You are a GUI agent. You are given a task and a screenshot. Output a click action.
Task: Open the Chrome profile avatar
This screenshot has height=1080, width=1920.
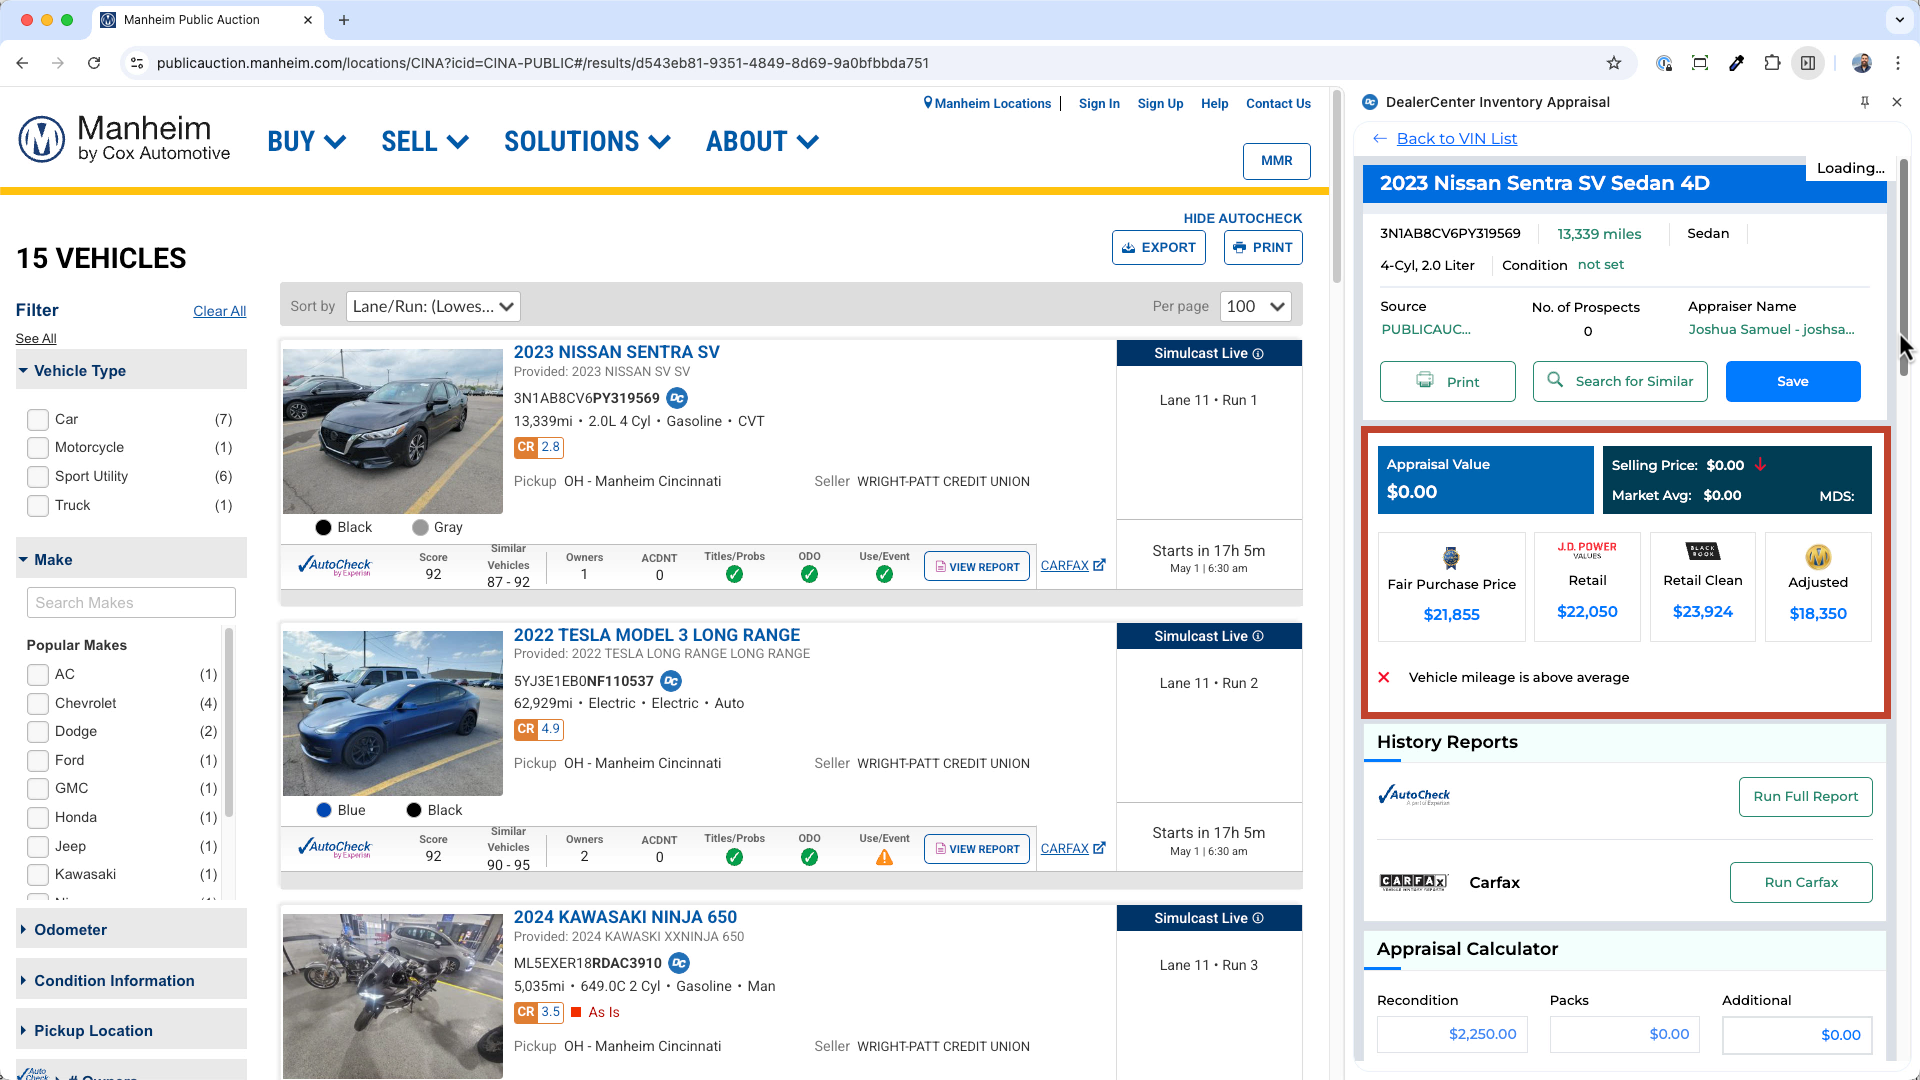(x=1862, y=63)
